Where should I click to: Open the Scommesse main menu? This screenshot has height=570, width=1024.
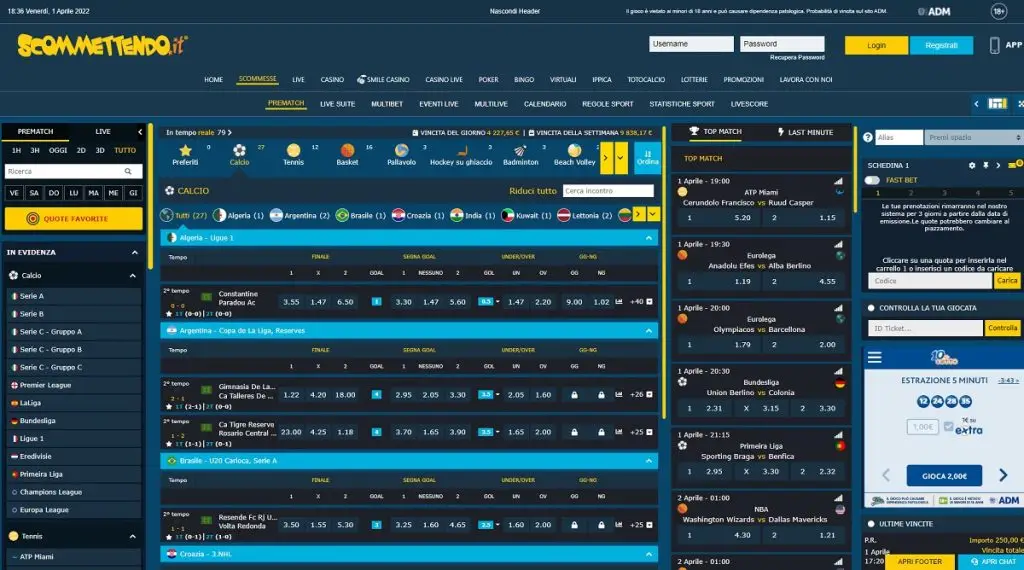pyautogui.click(x=257, y=79)
